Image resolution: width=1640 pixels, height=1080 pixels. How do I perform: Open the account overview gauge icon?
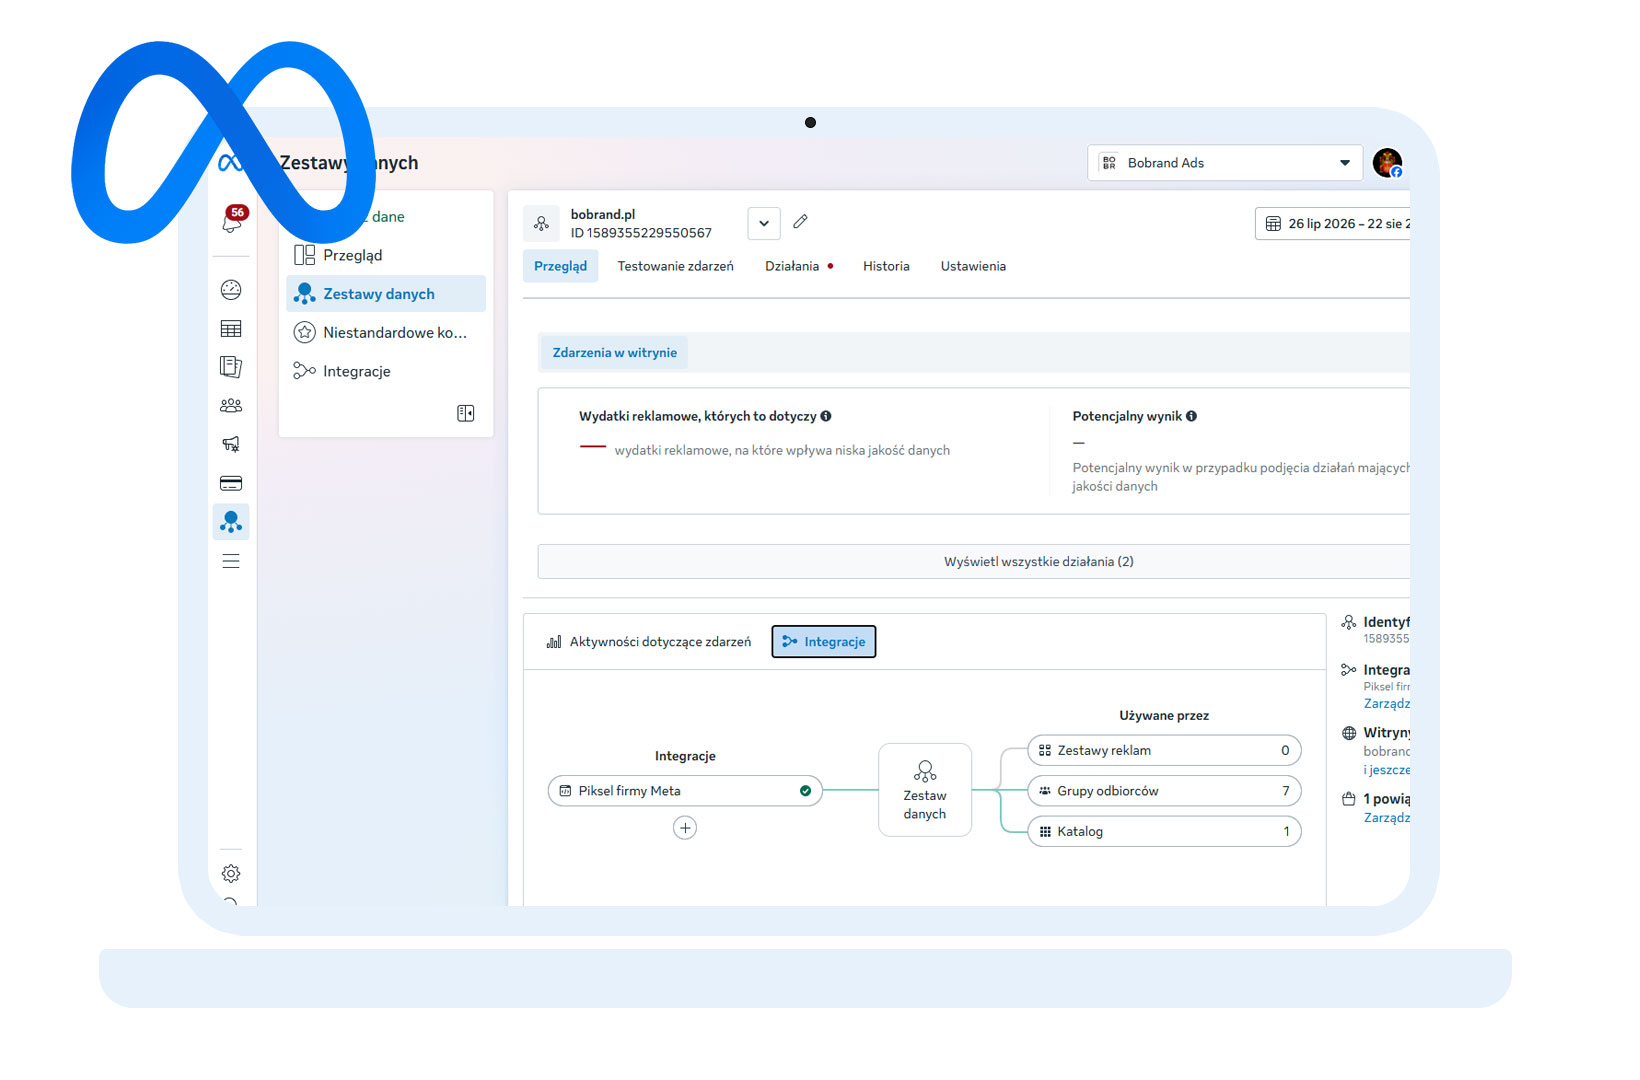pos(231,290)
